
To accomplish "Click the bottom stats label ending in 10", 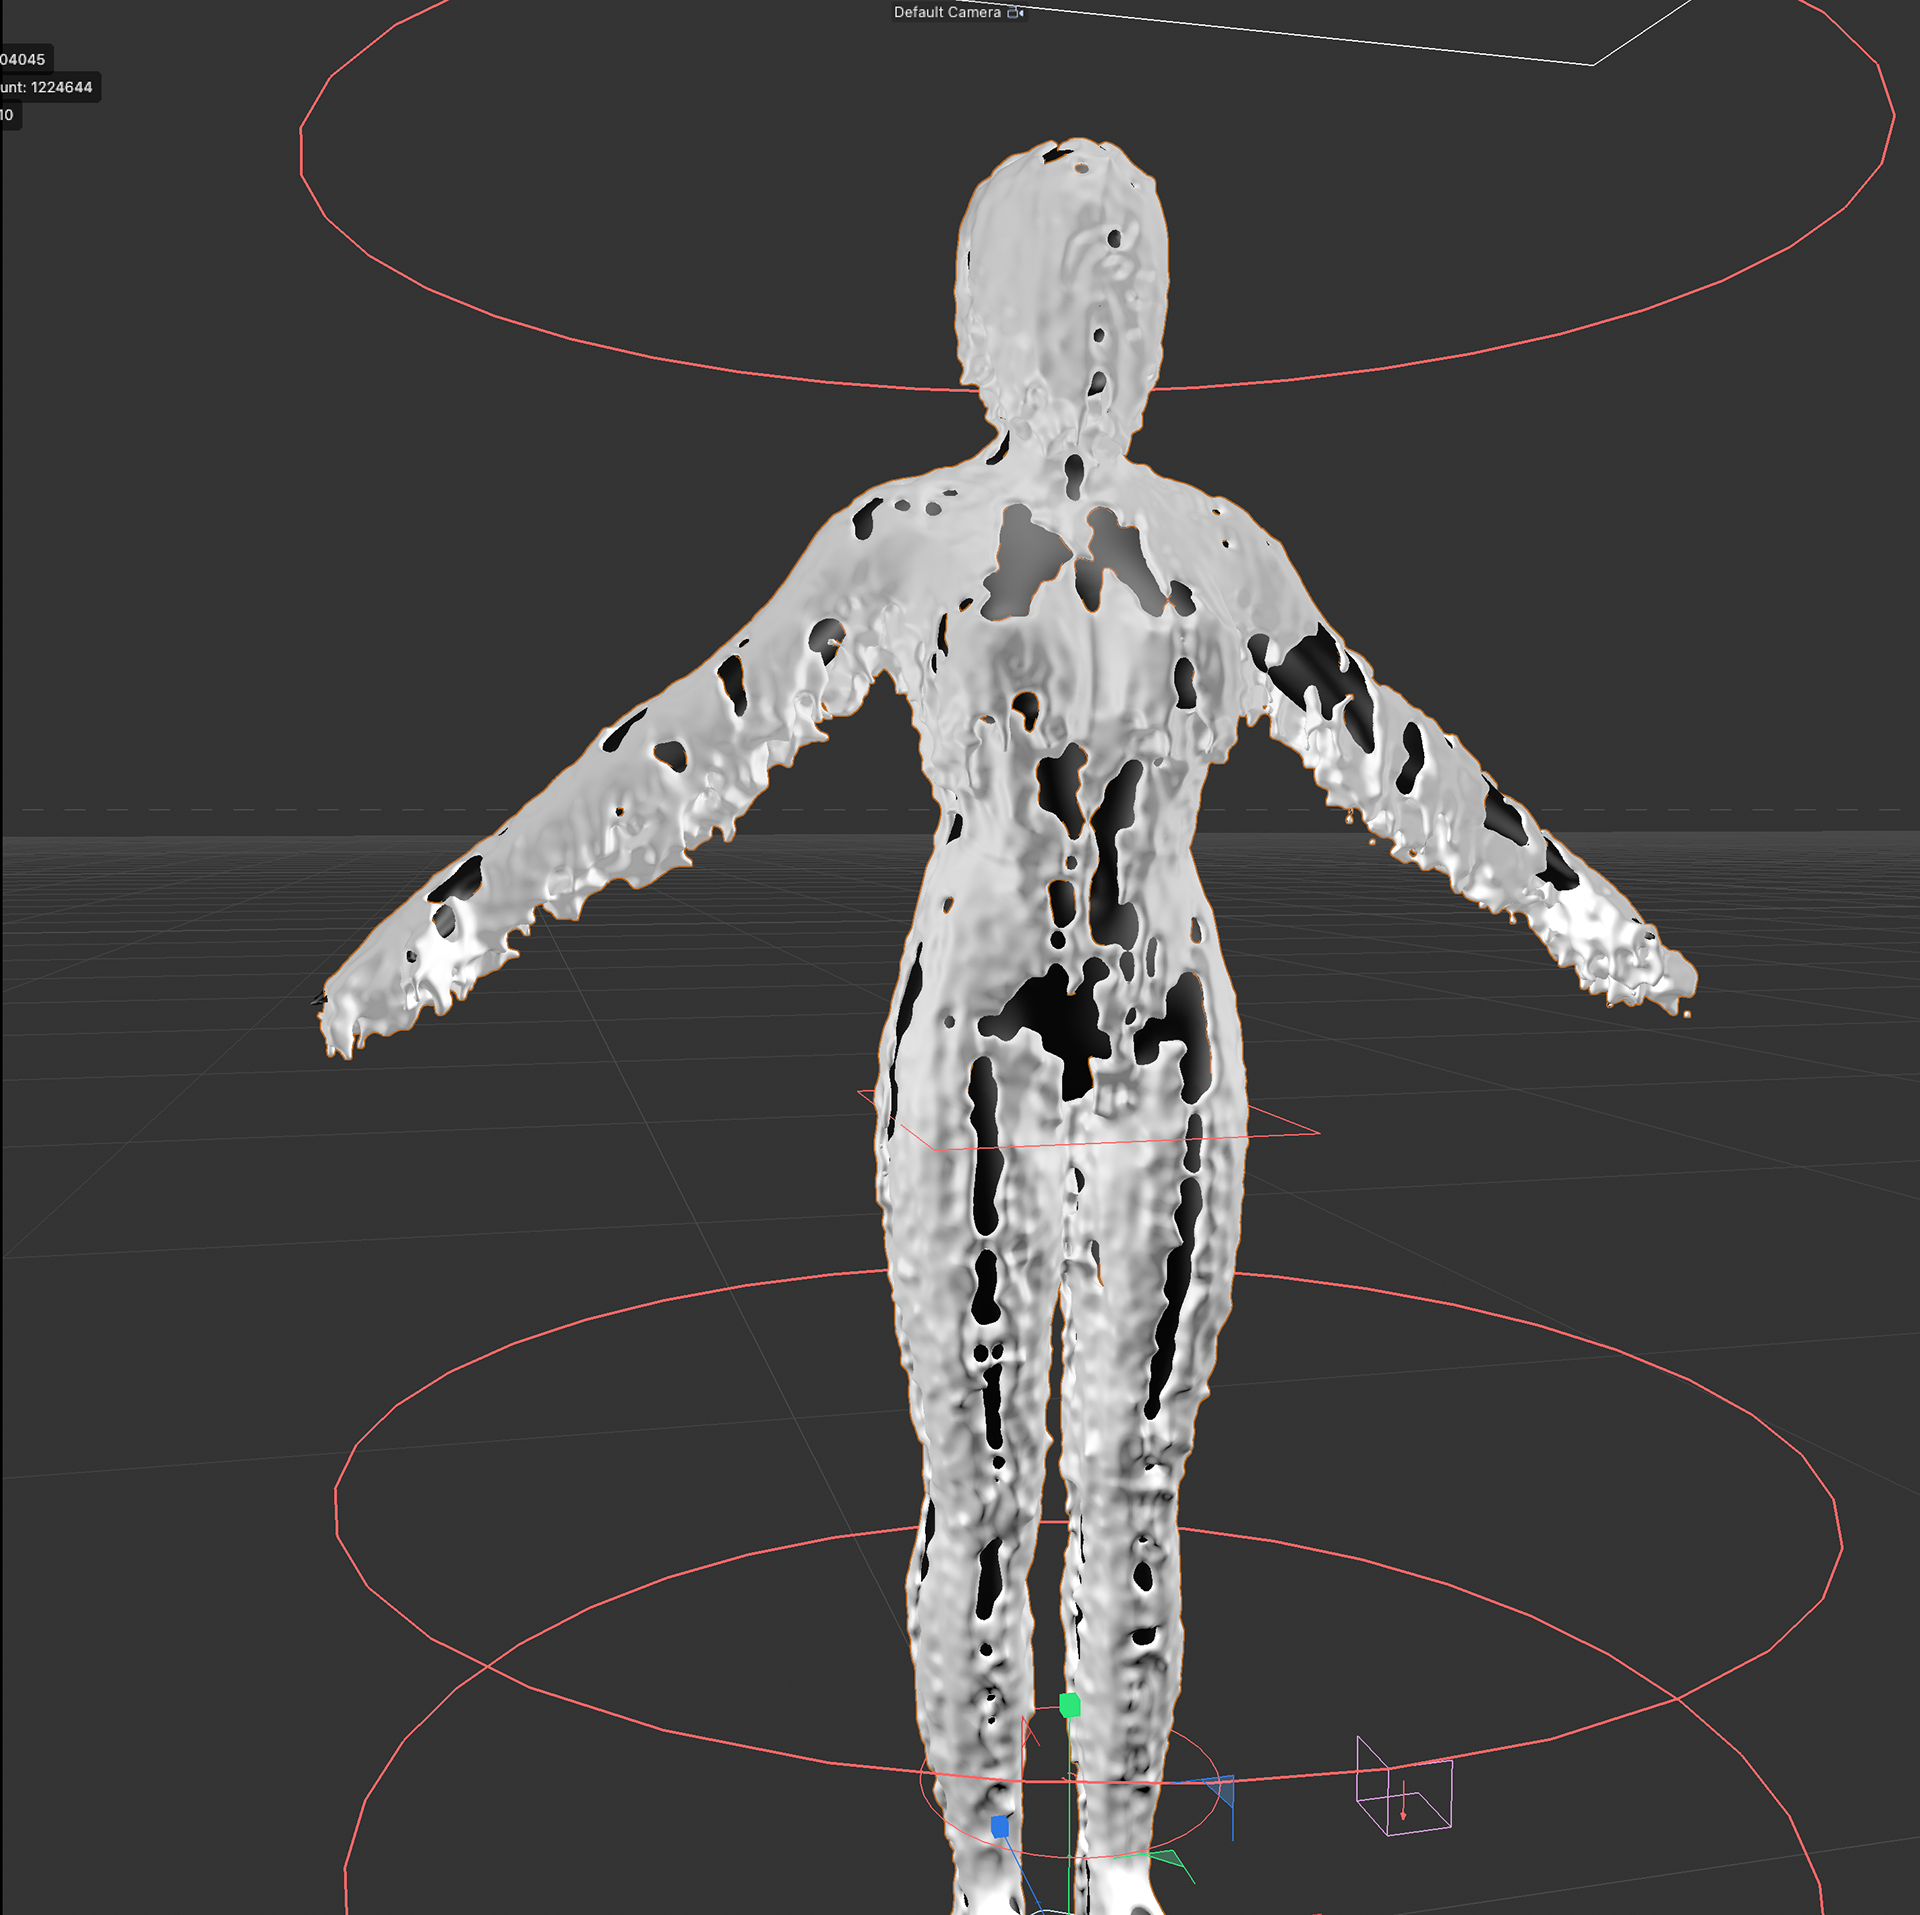I will pos(8,115).
